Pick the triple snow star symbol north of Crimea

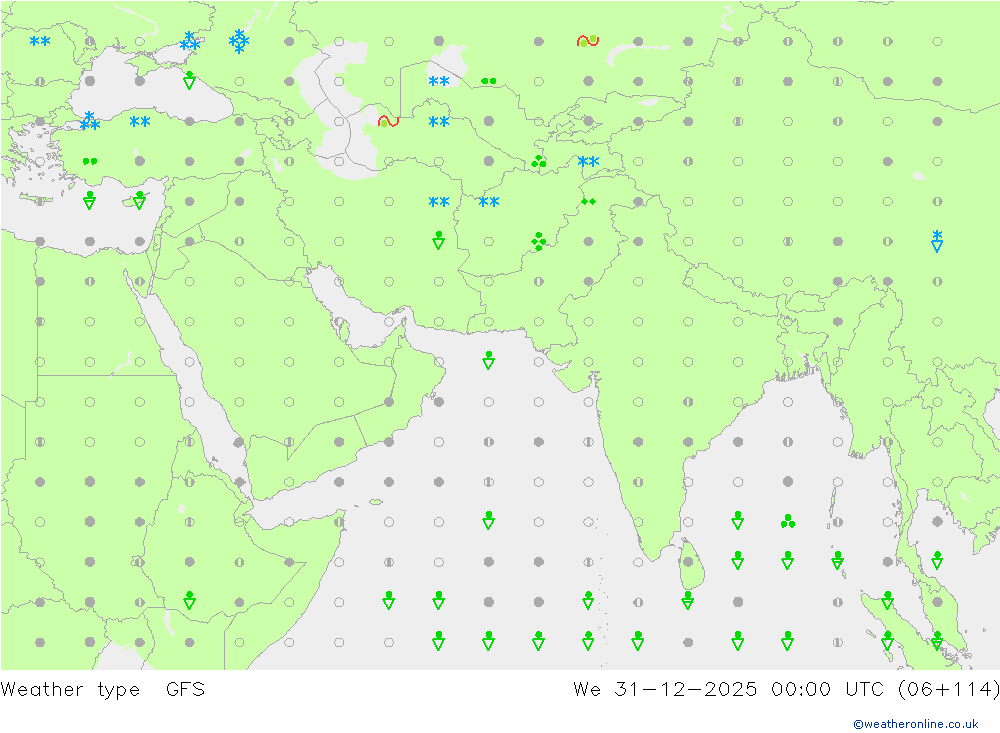tap(189, 41)
